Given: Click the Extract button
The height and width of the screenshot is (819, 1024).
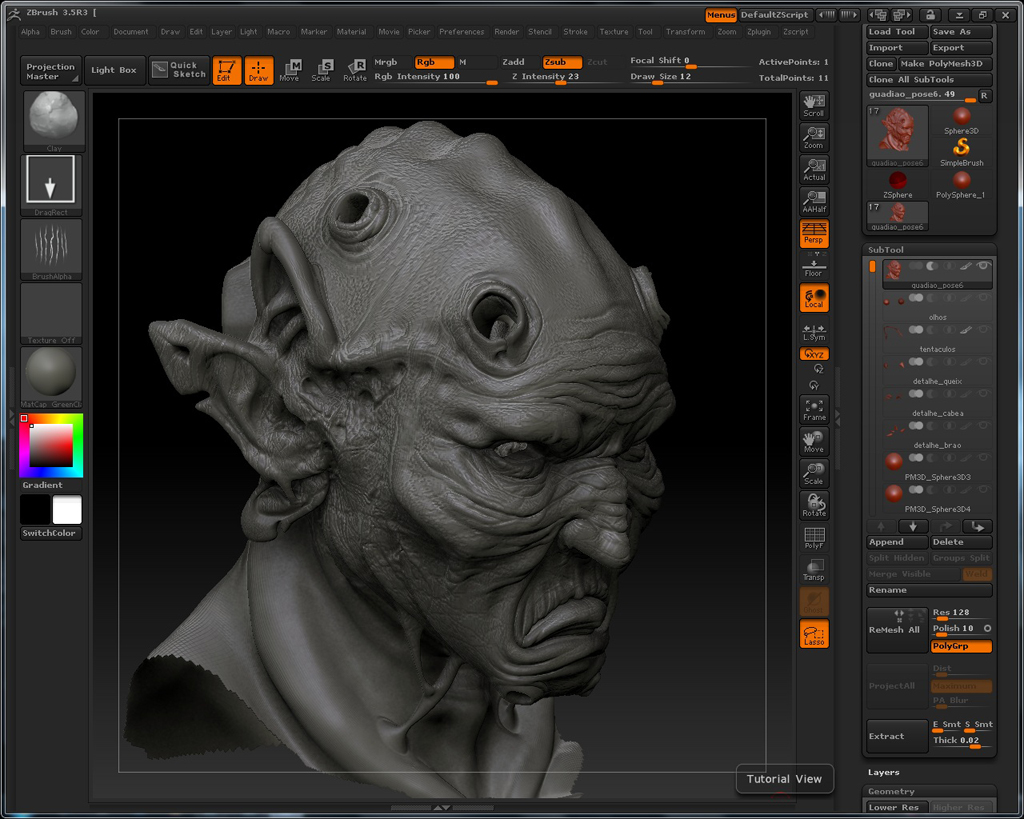Looking at the screenshot, I should coord(897,736).
